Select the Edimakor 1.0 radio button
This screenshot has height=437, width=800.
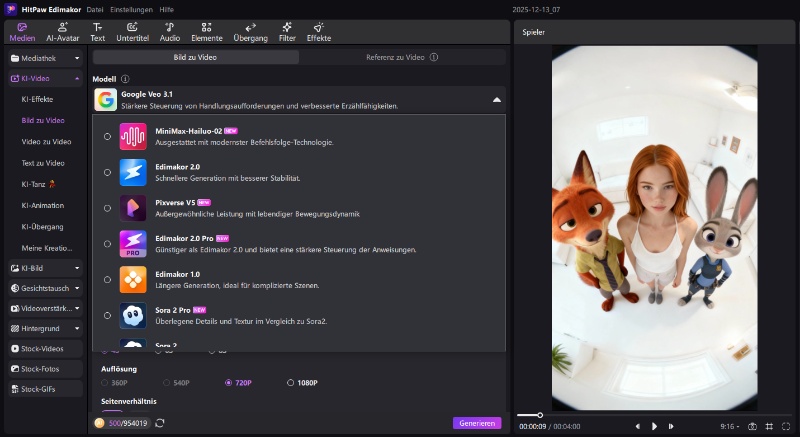[x=107, y=279]
